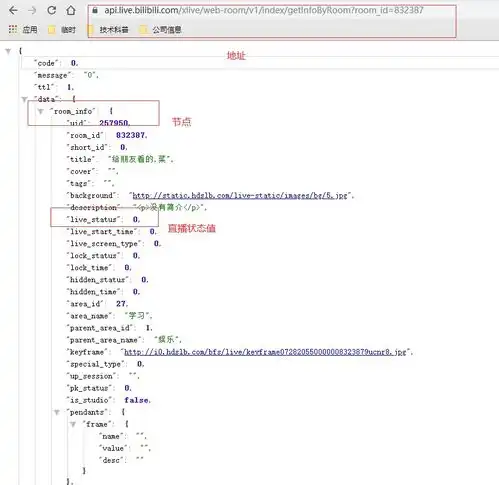
Task: Select the "value" key under frame
Action: 113,448
